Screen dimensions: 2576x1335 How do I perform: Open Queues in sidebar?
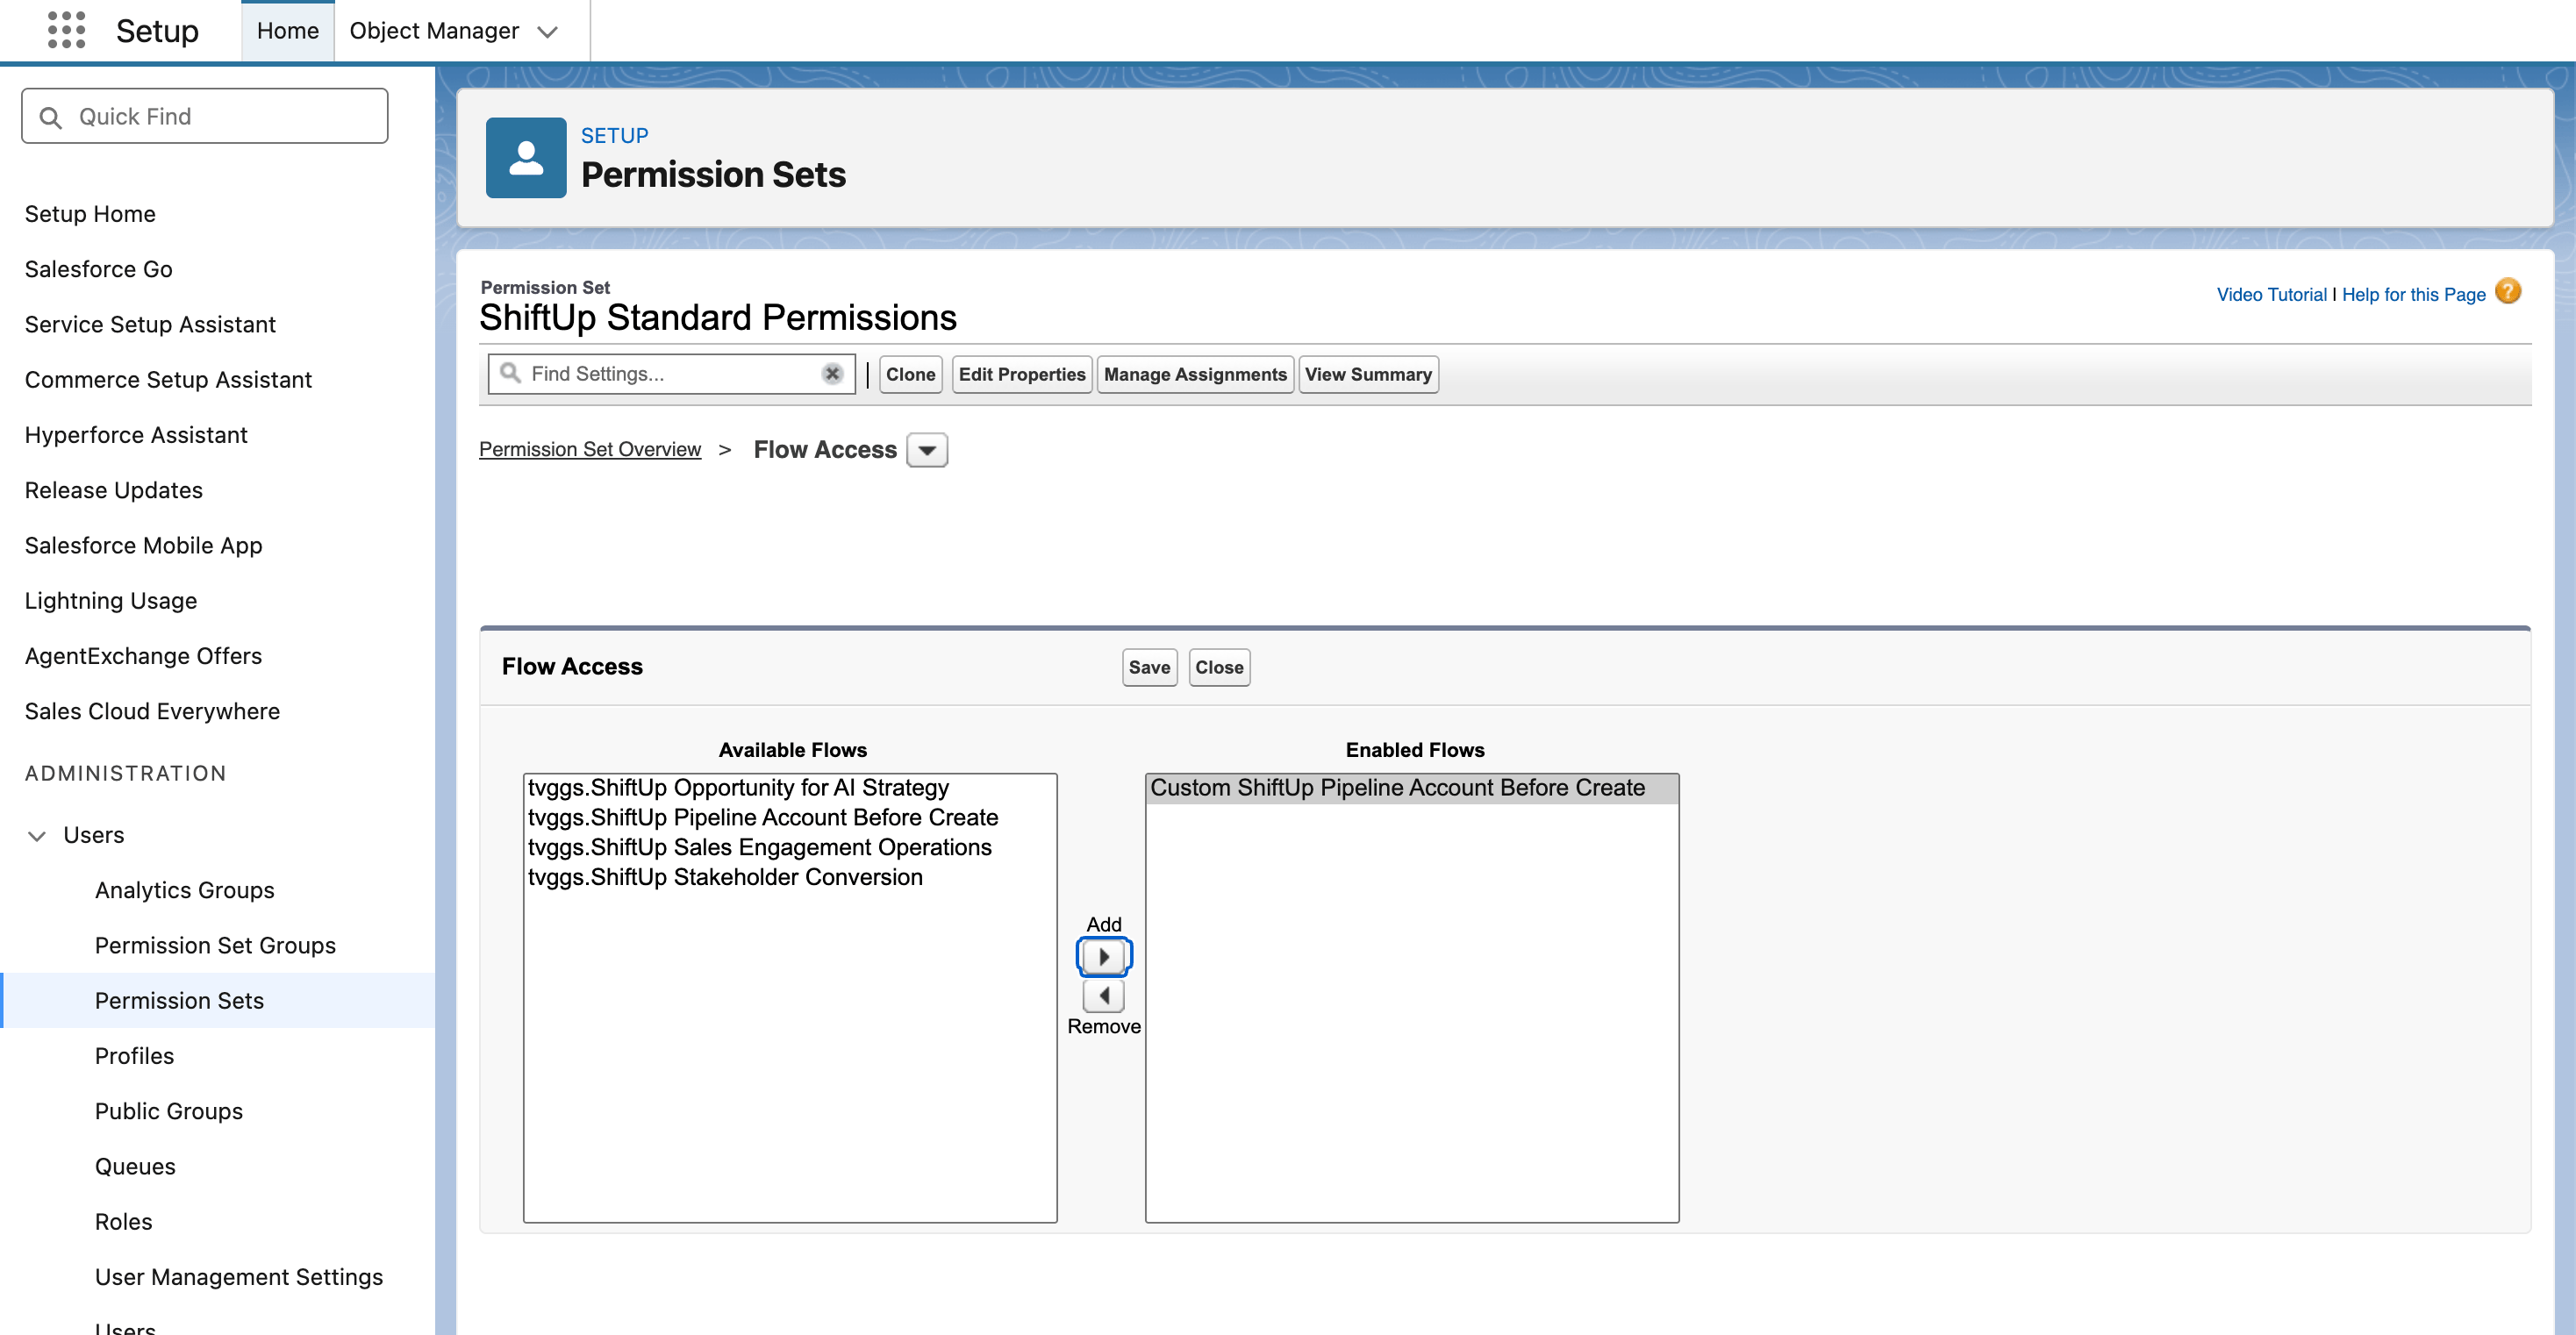pyautogui.click(x=135, y=1167)
